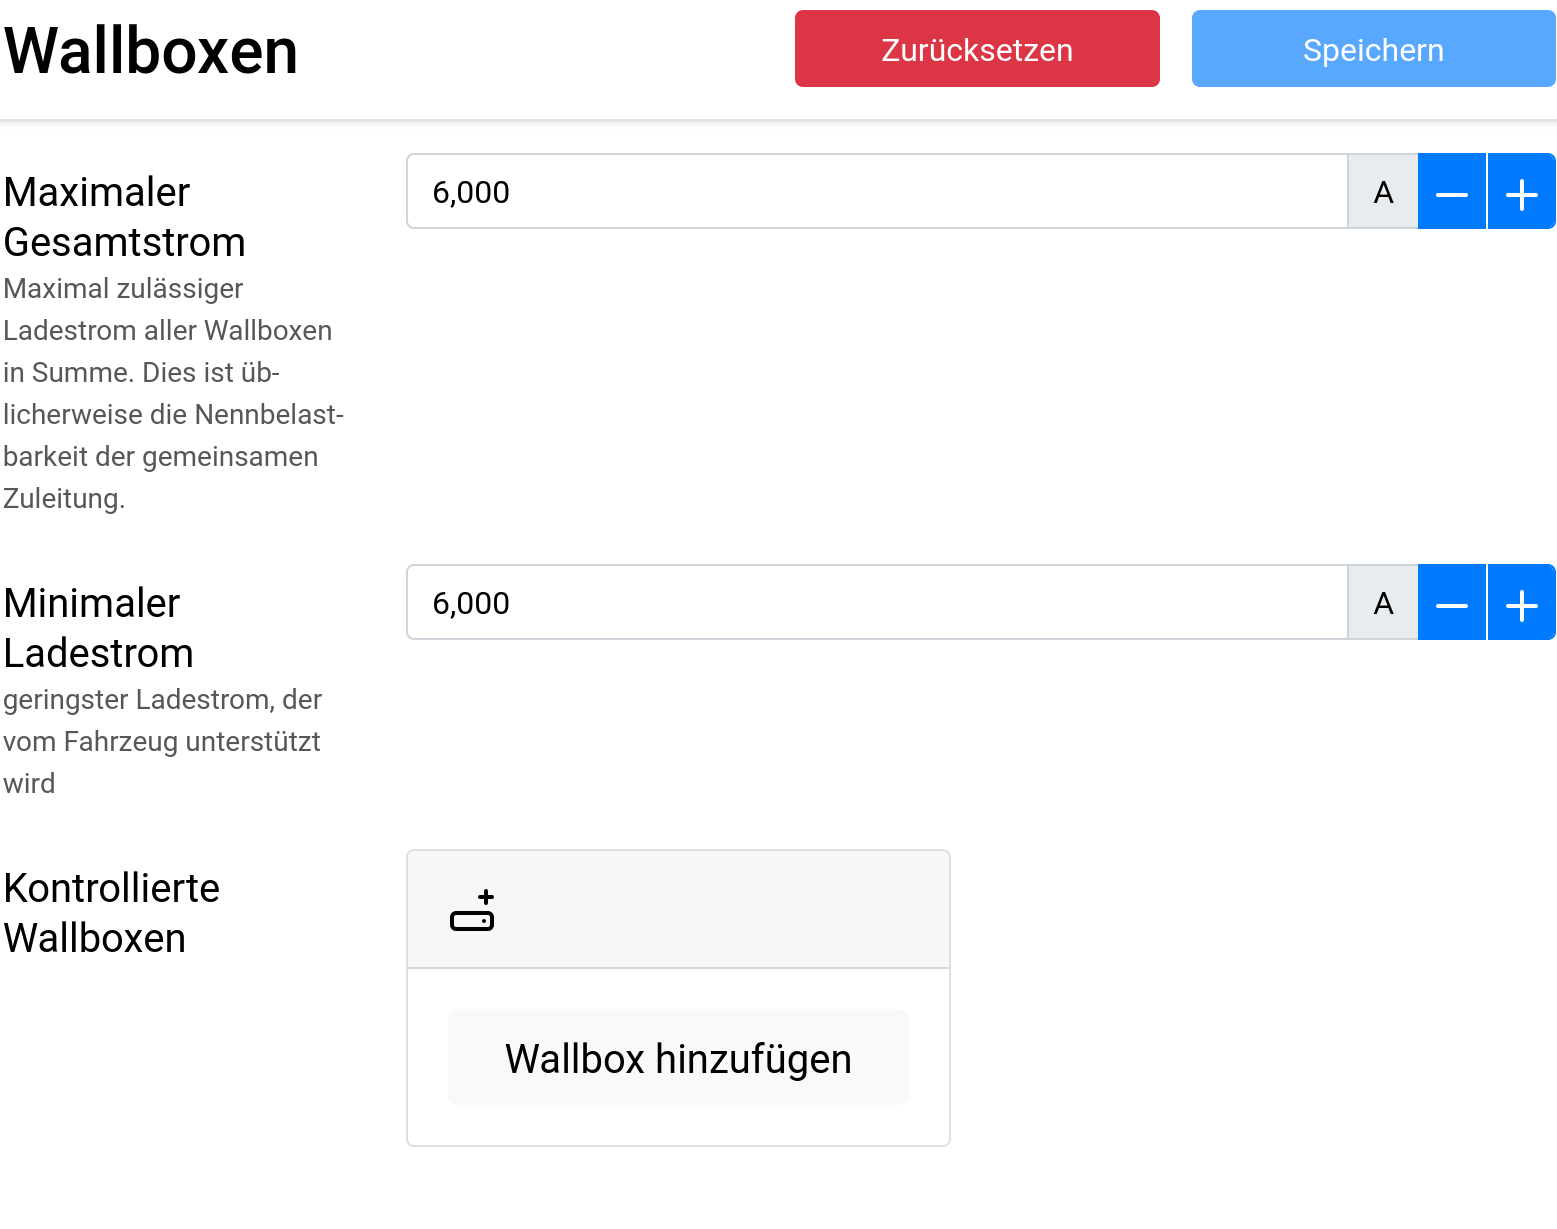The height and width of the screenshot is (1229, 1557).
Task: Add a wallbox via Wallbox hinzufügen
Action: (x=678, y=1058)
